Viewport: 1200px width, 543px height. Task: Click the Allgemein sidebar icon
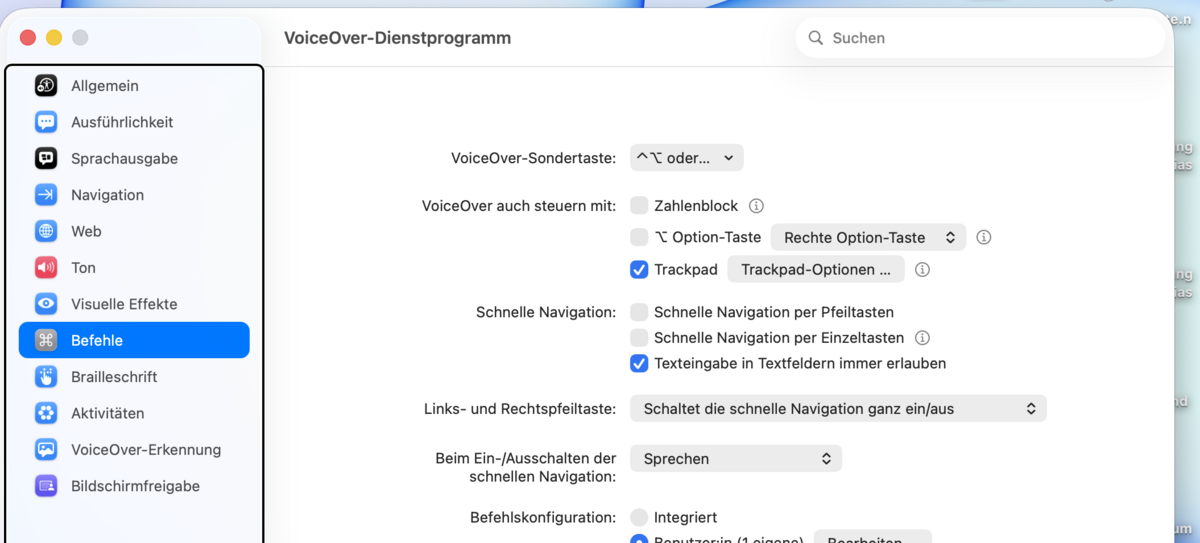click(46, 86)
